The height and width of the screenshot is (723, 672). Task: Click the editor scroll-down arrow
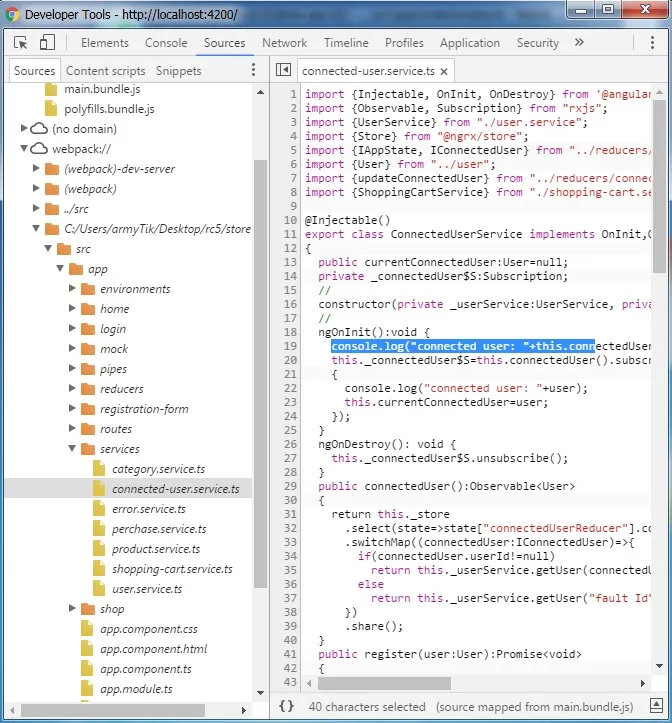click(x=660, y=665)
